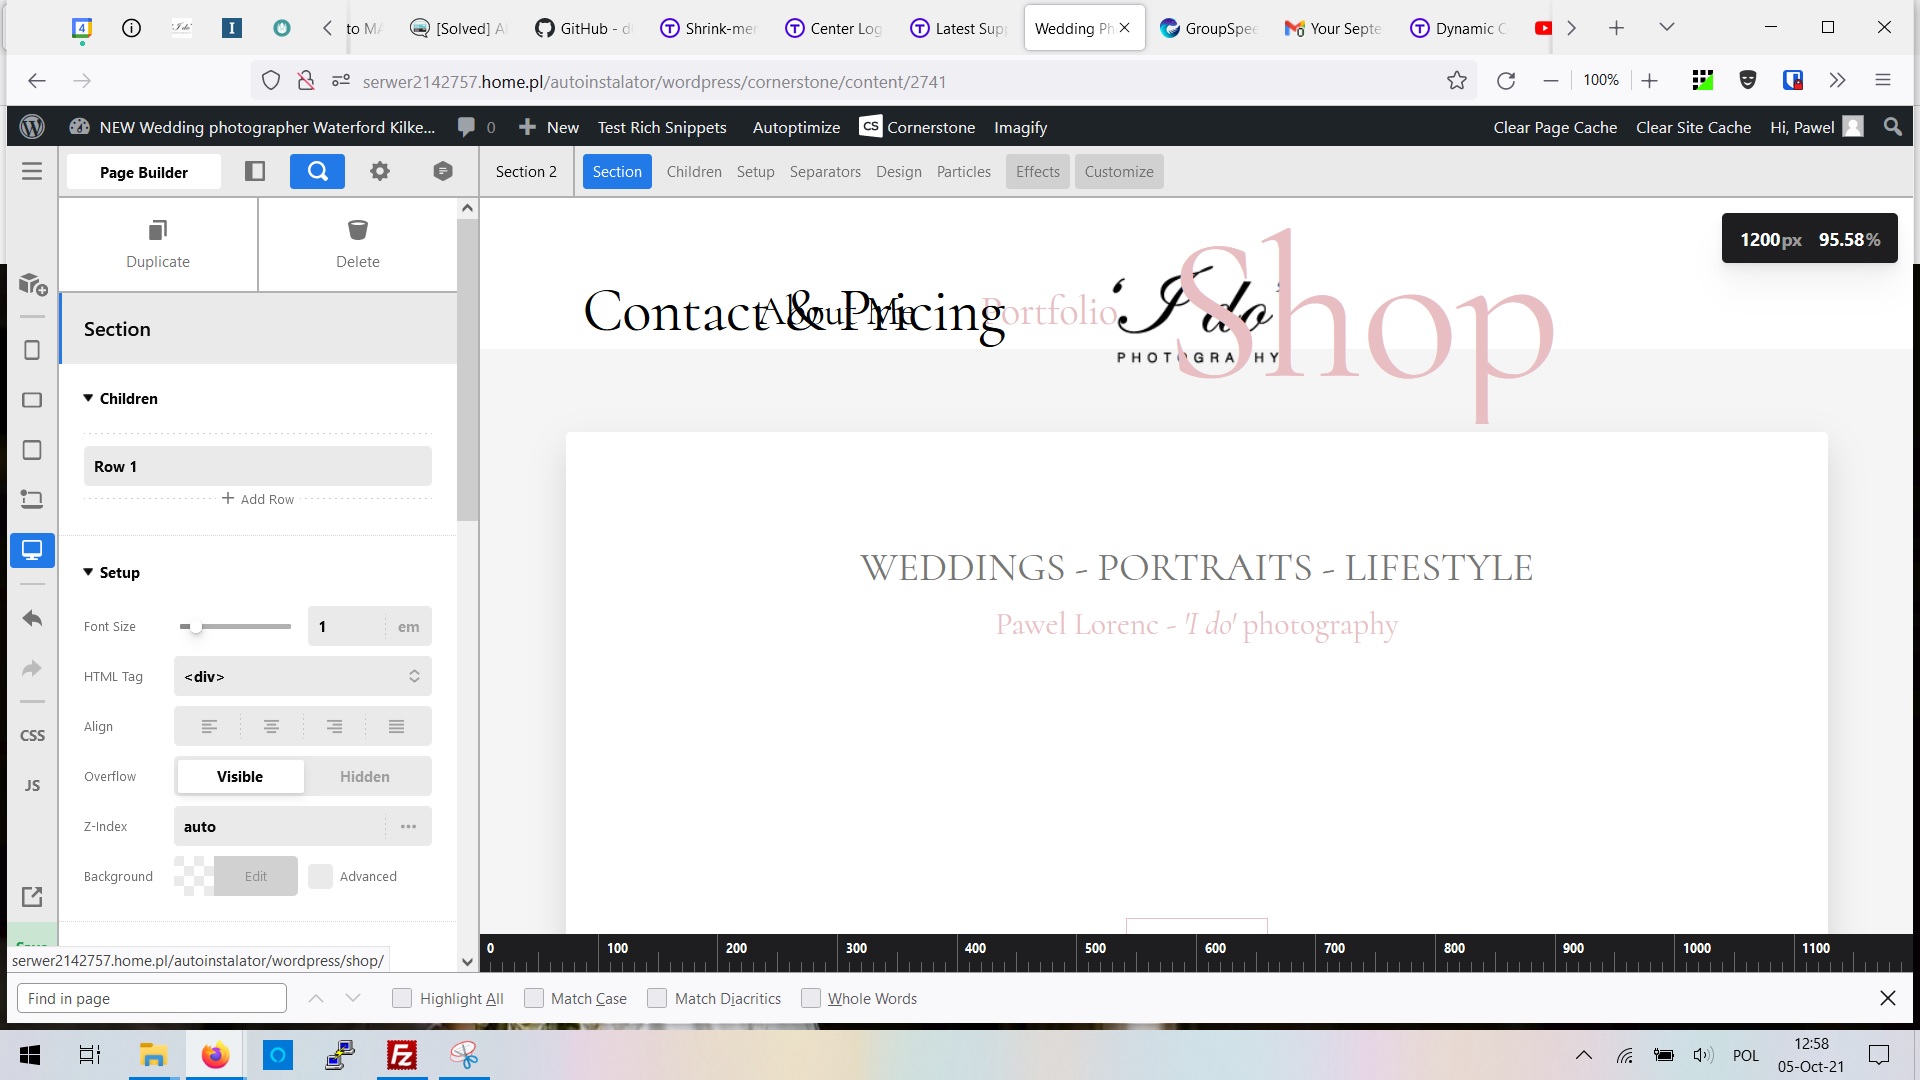Click the undo arrow in left sidebar

click(32, 618)
